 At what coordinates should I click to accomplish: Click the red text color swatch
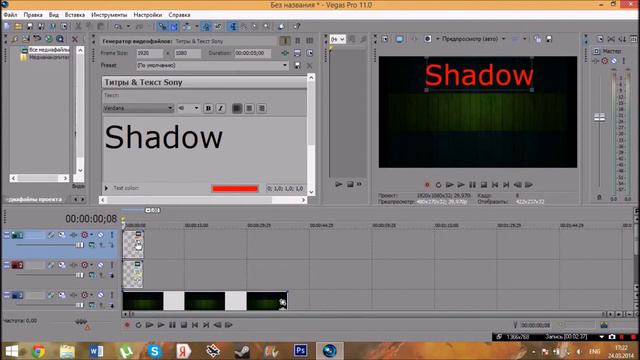click(235, 189)
